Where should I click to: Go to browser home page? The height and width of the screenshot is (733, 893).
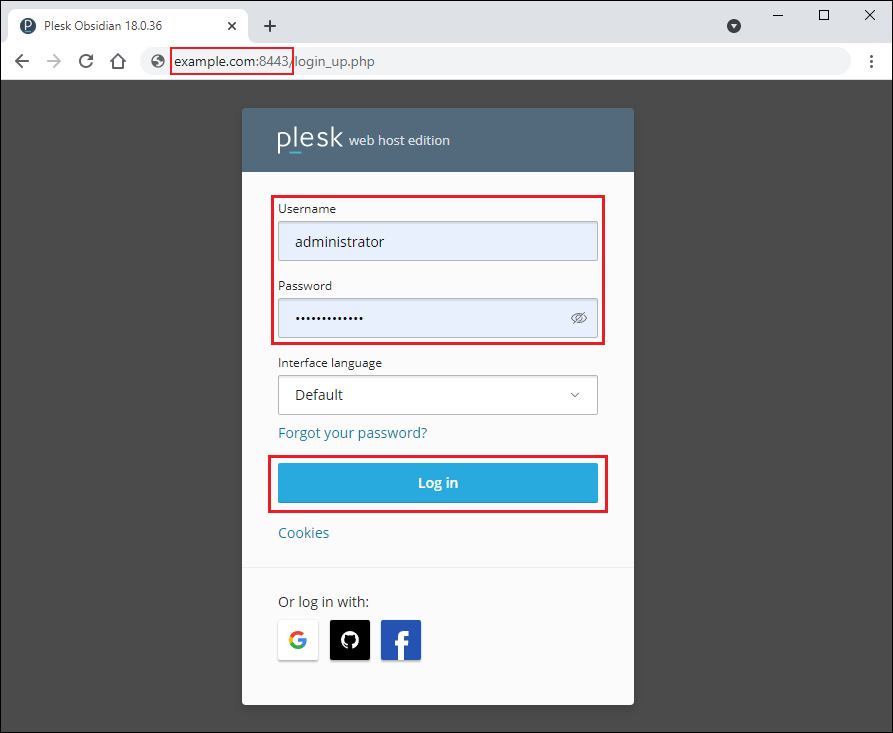point(118,62)
